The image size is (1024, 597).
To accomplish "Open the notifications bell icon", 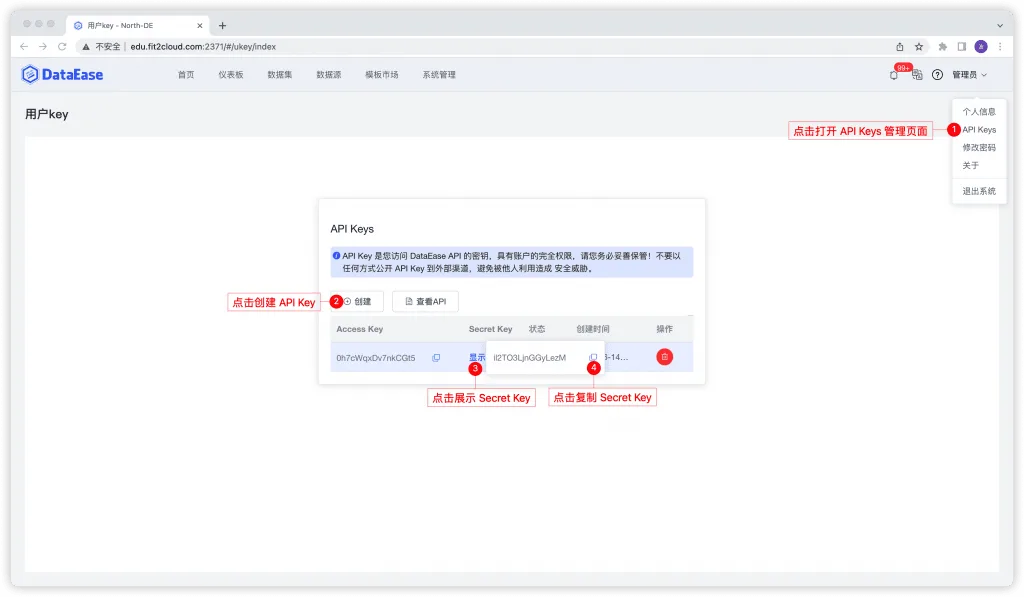I will [x=893, y=75].
